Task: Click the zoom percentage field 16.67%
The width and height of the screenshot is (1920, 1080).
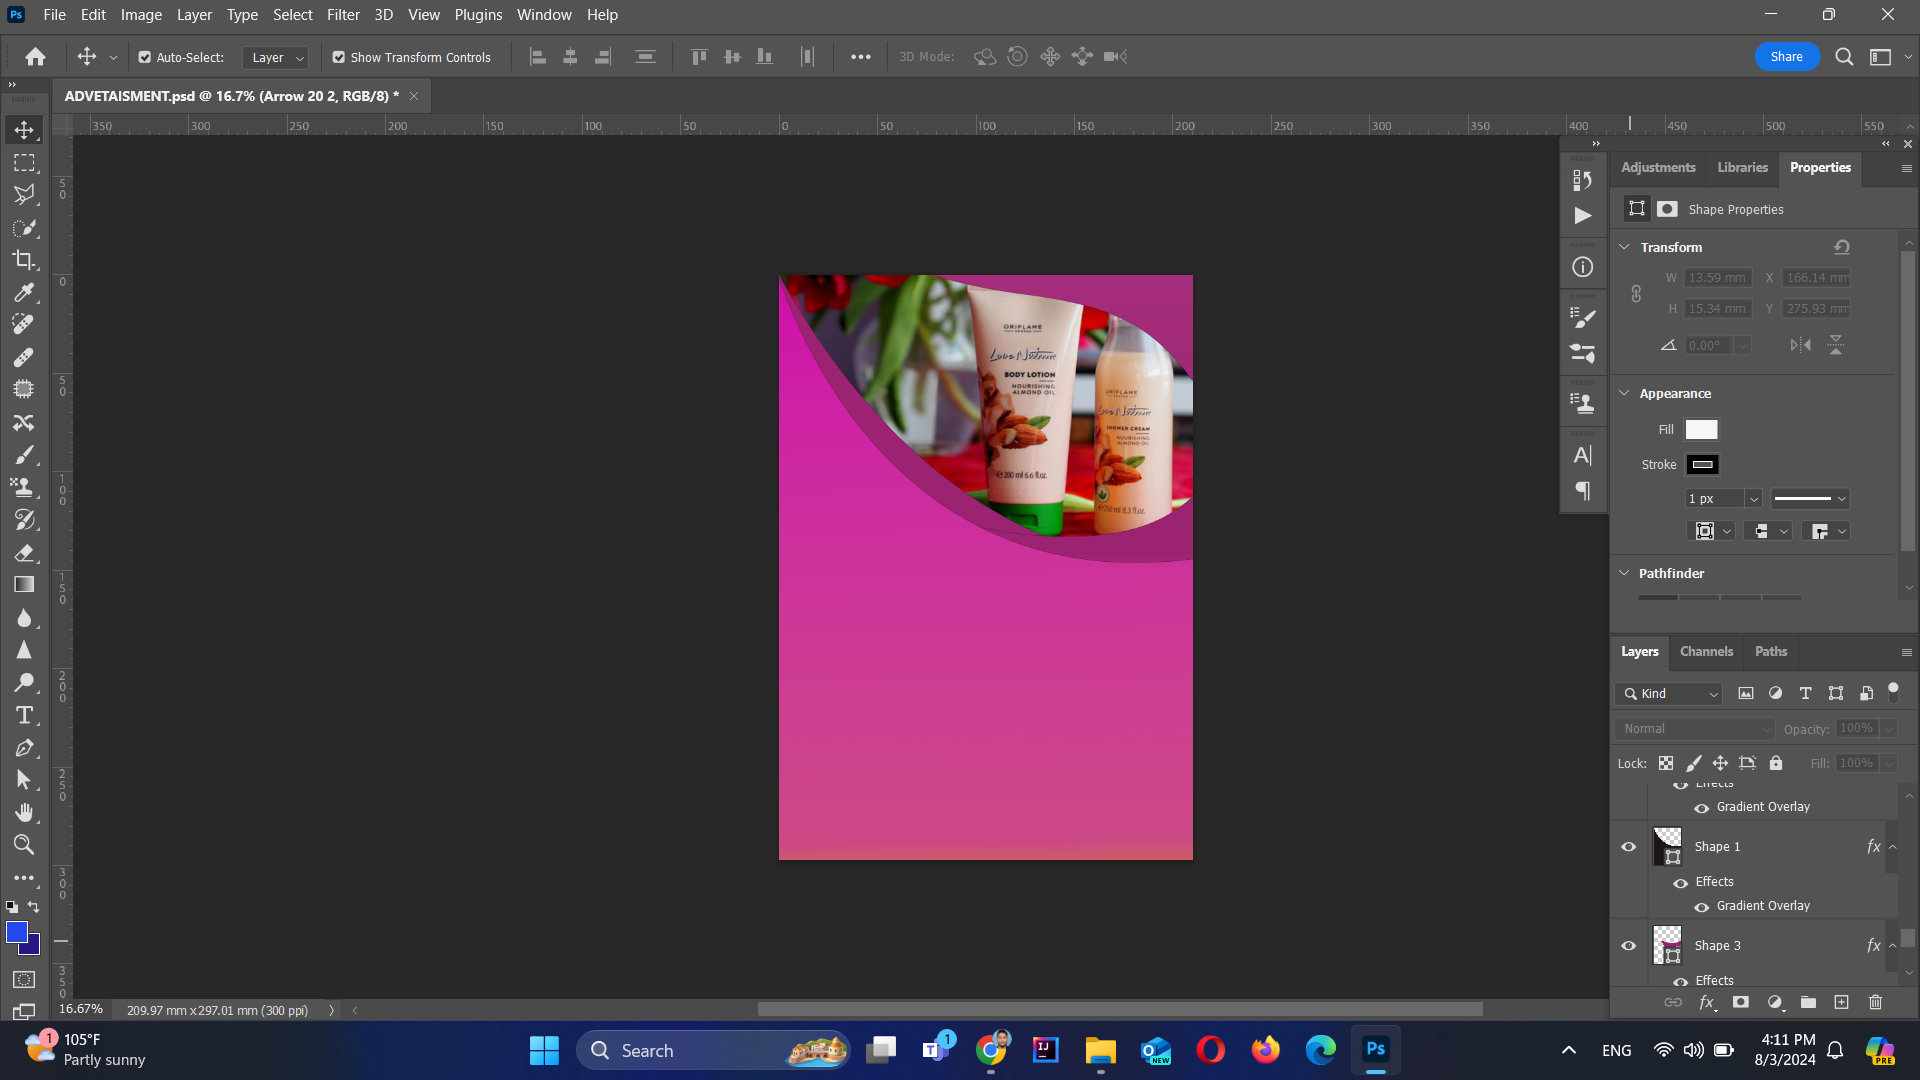Action: pyautogui.click(x=81, y=1010)
